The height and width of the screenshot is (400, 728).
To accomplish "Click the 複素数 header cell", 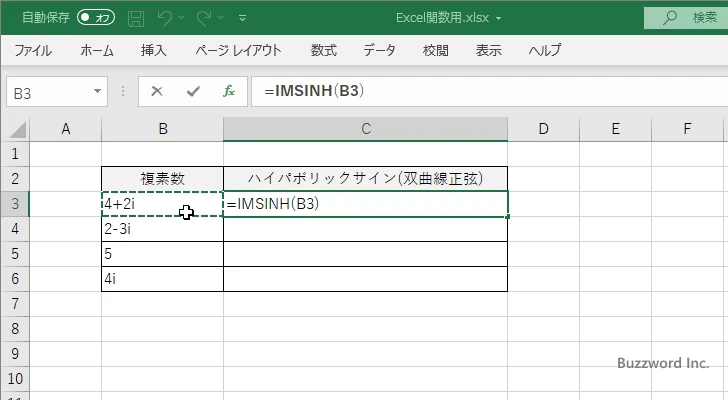I will pos(162,179).
